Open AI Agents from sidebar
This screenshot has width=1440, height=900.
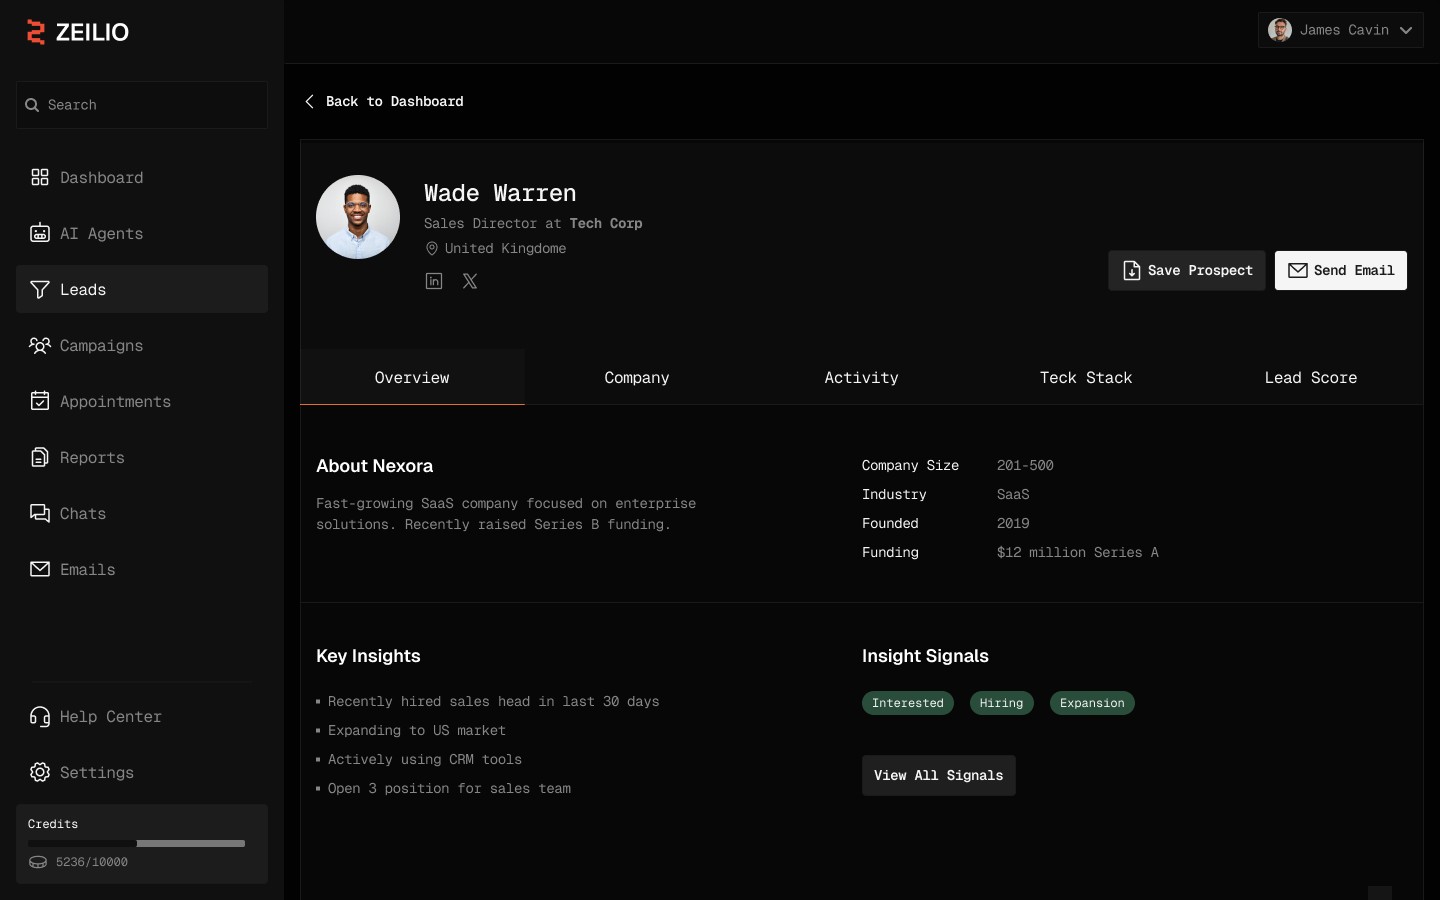142,233
